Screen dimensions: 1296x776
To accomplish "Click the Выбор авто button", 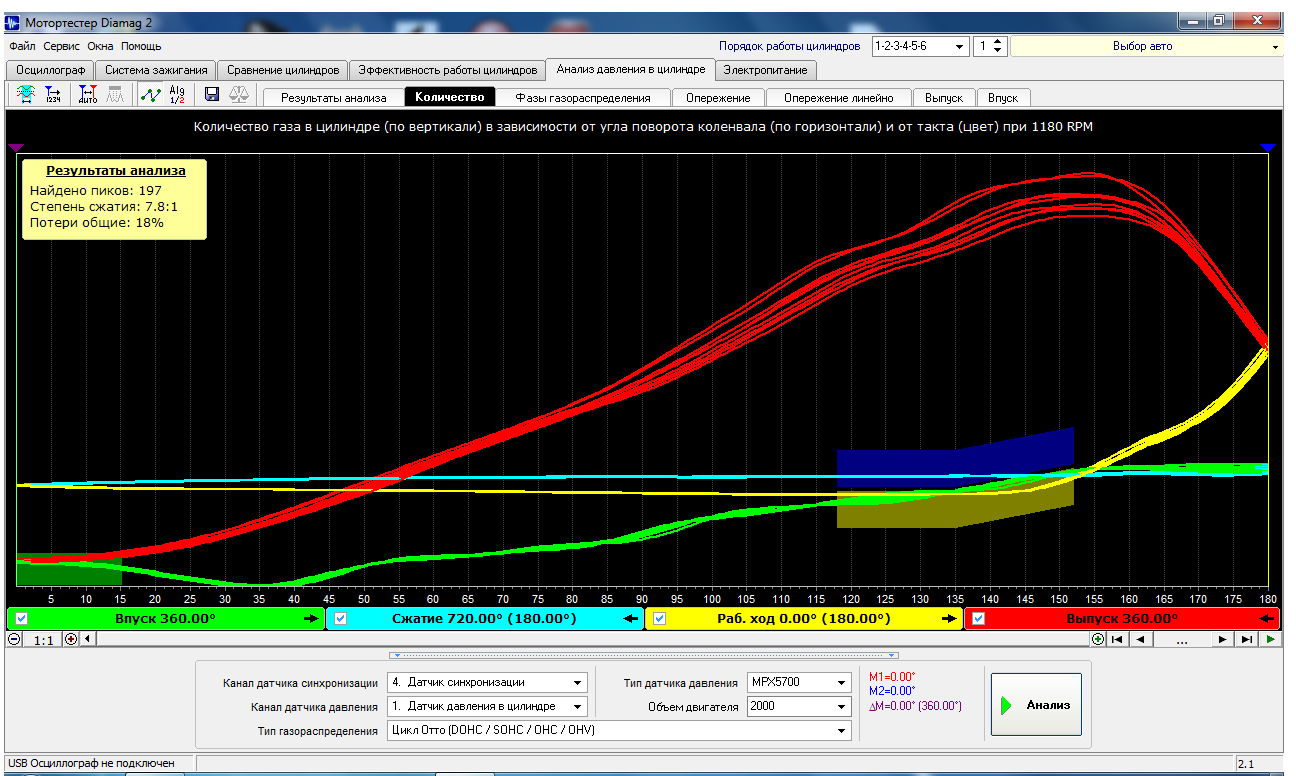I will tap(1142, 46).
